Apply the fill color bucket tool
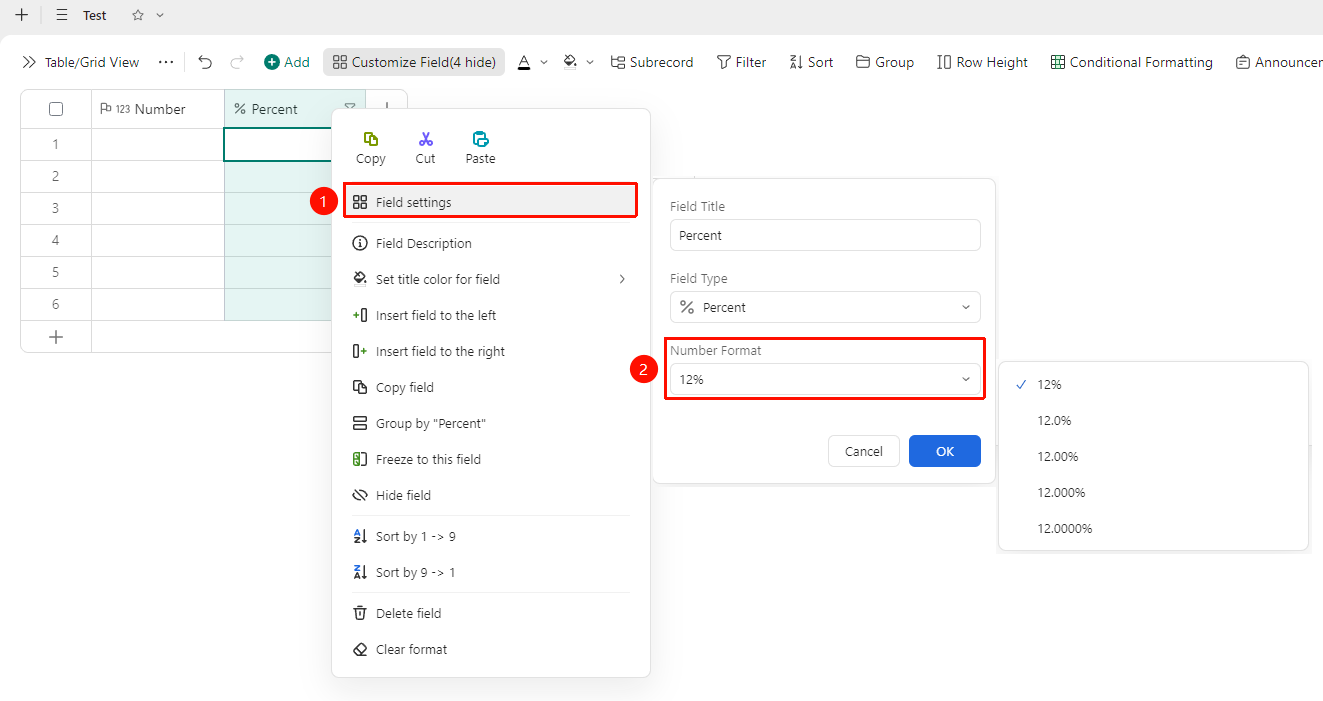This screenshot has height=701, width=1323. click(x=570, y=62)
